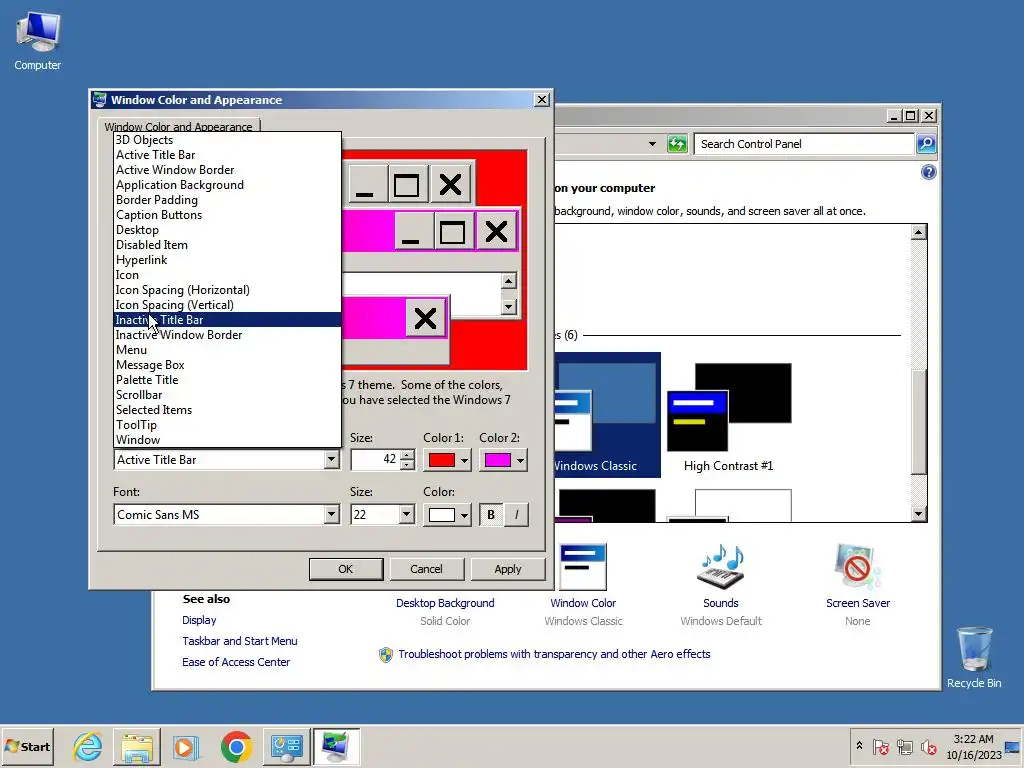Select Window at bottom of item list
Viewport: 1024px width, 768px height.
tap(227, 440)
